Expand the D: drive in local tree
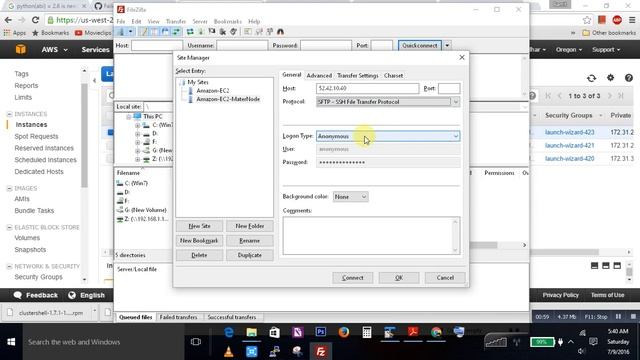The image size is (640, 360). tap(138, 134)
